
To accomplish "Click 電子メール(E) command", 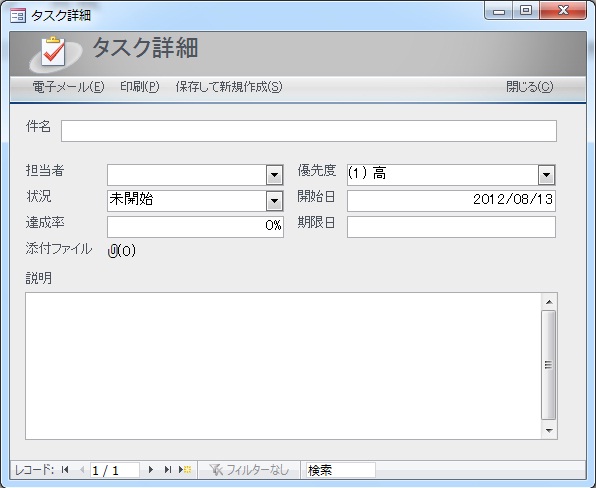I will click(68, 87).
